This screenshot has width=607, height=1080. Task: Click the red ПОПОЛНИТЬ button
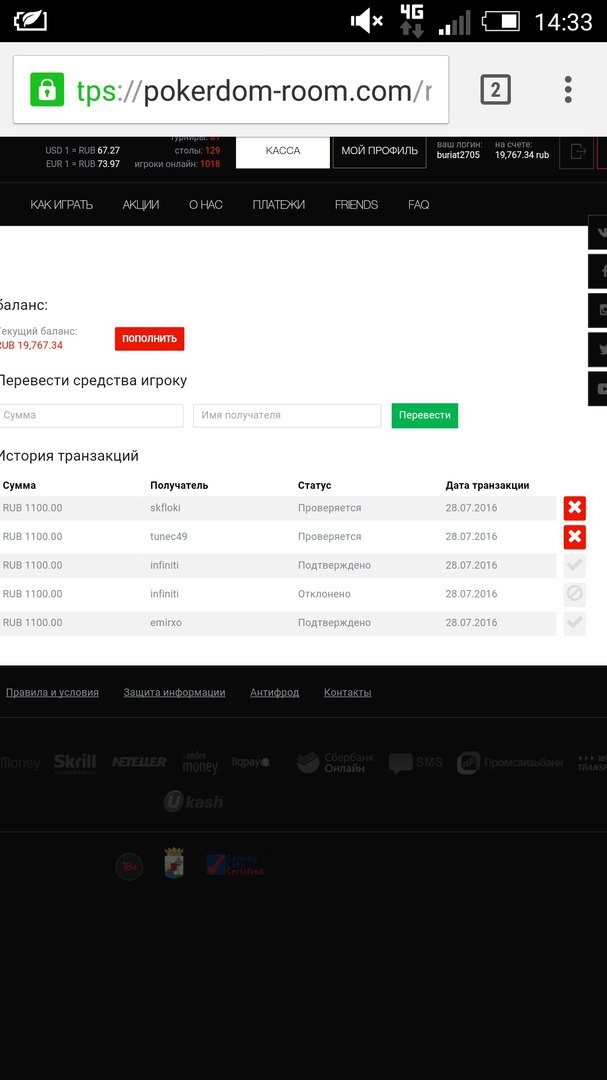coord(150,339)
